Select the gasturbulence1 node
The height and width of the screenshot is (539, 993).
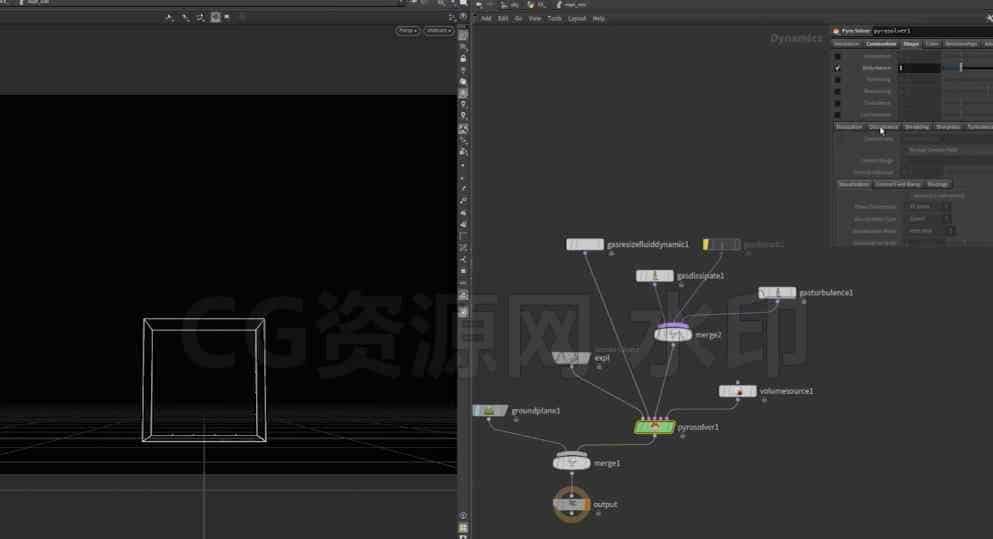[x=777, y=293]
